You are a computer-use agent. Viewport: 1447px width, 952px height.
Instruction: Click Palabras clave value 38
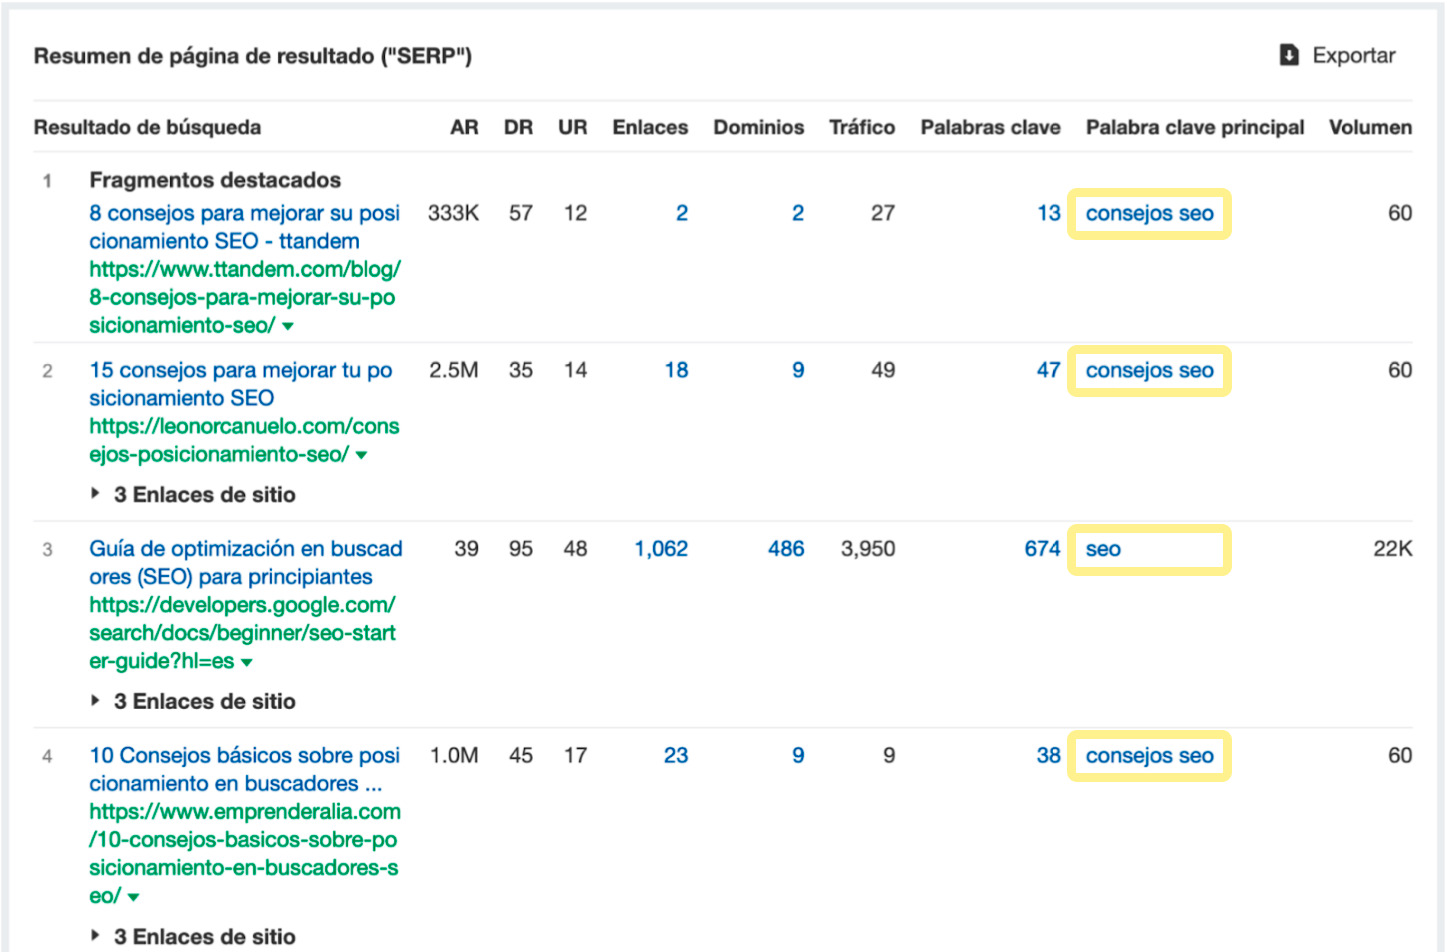point(1048,756)
